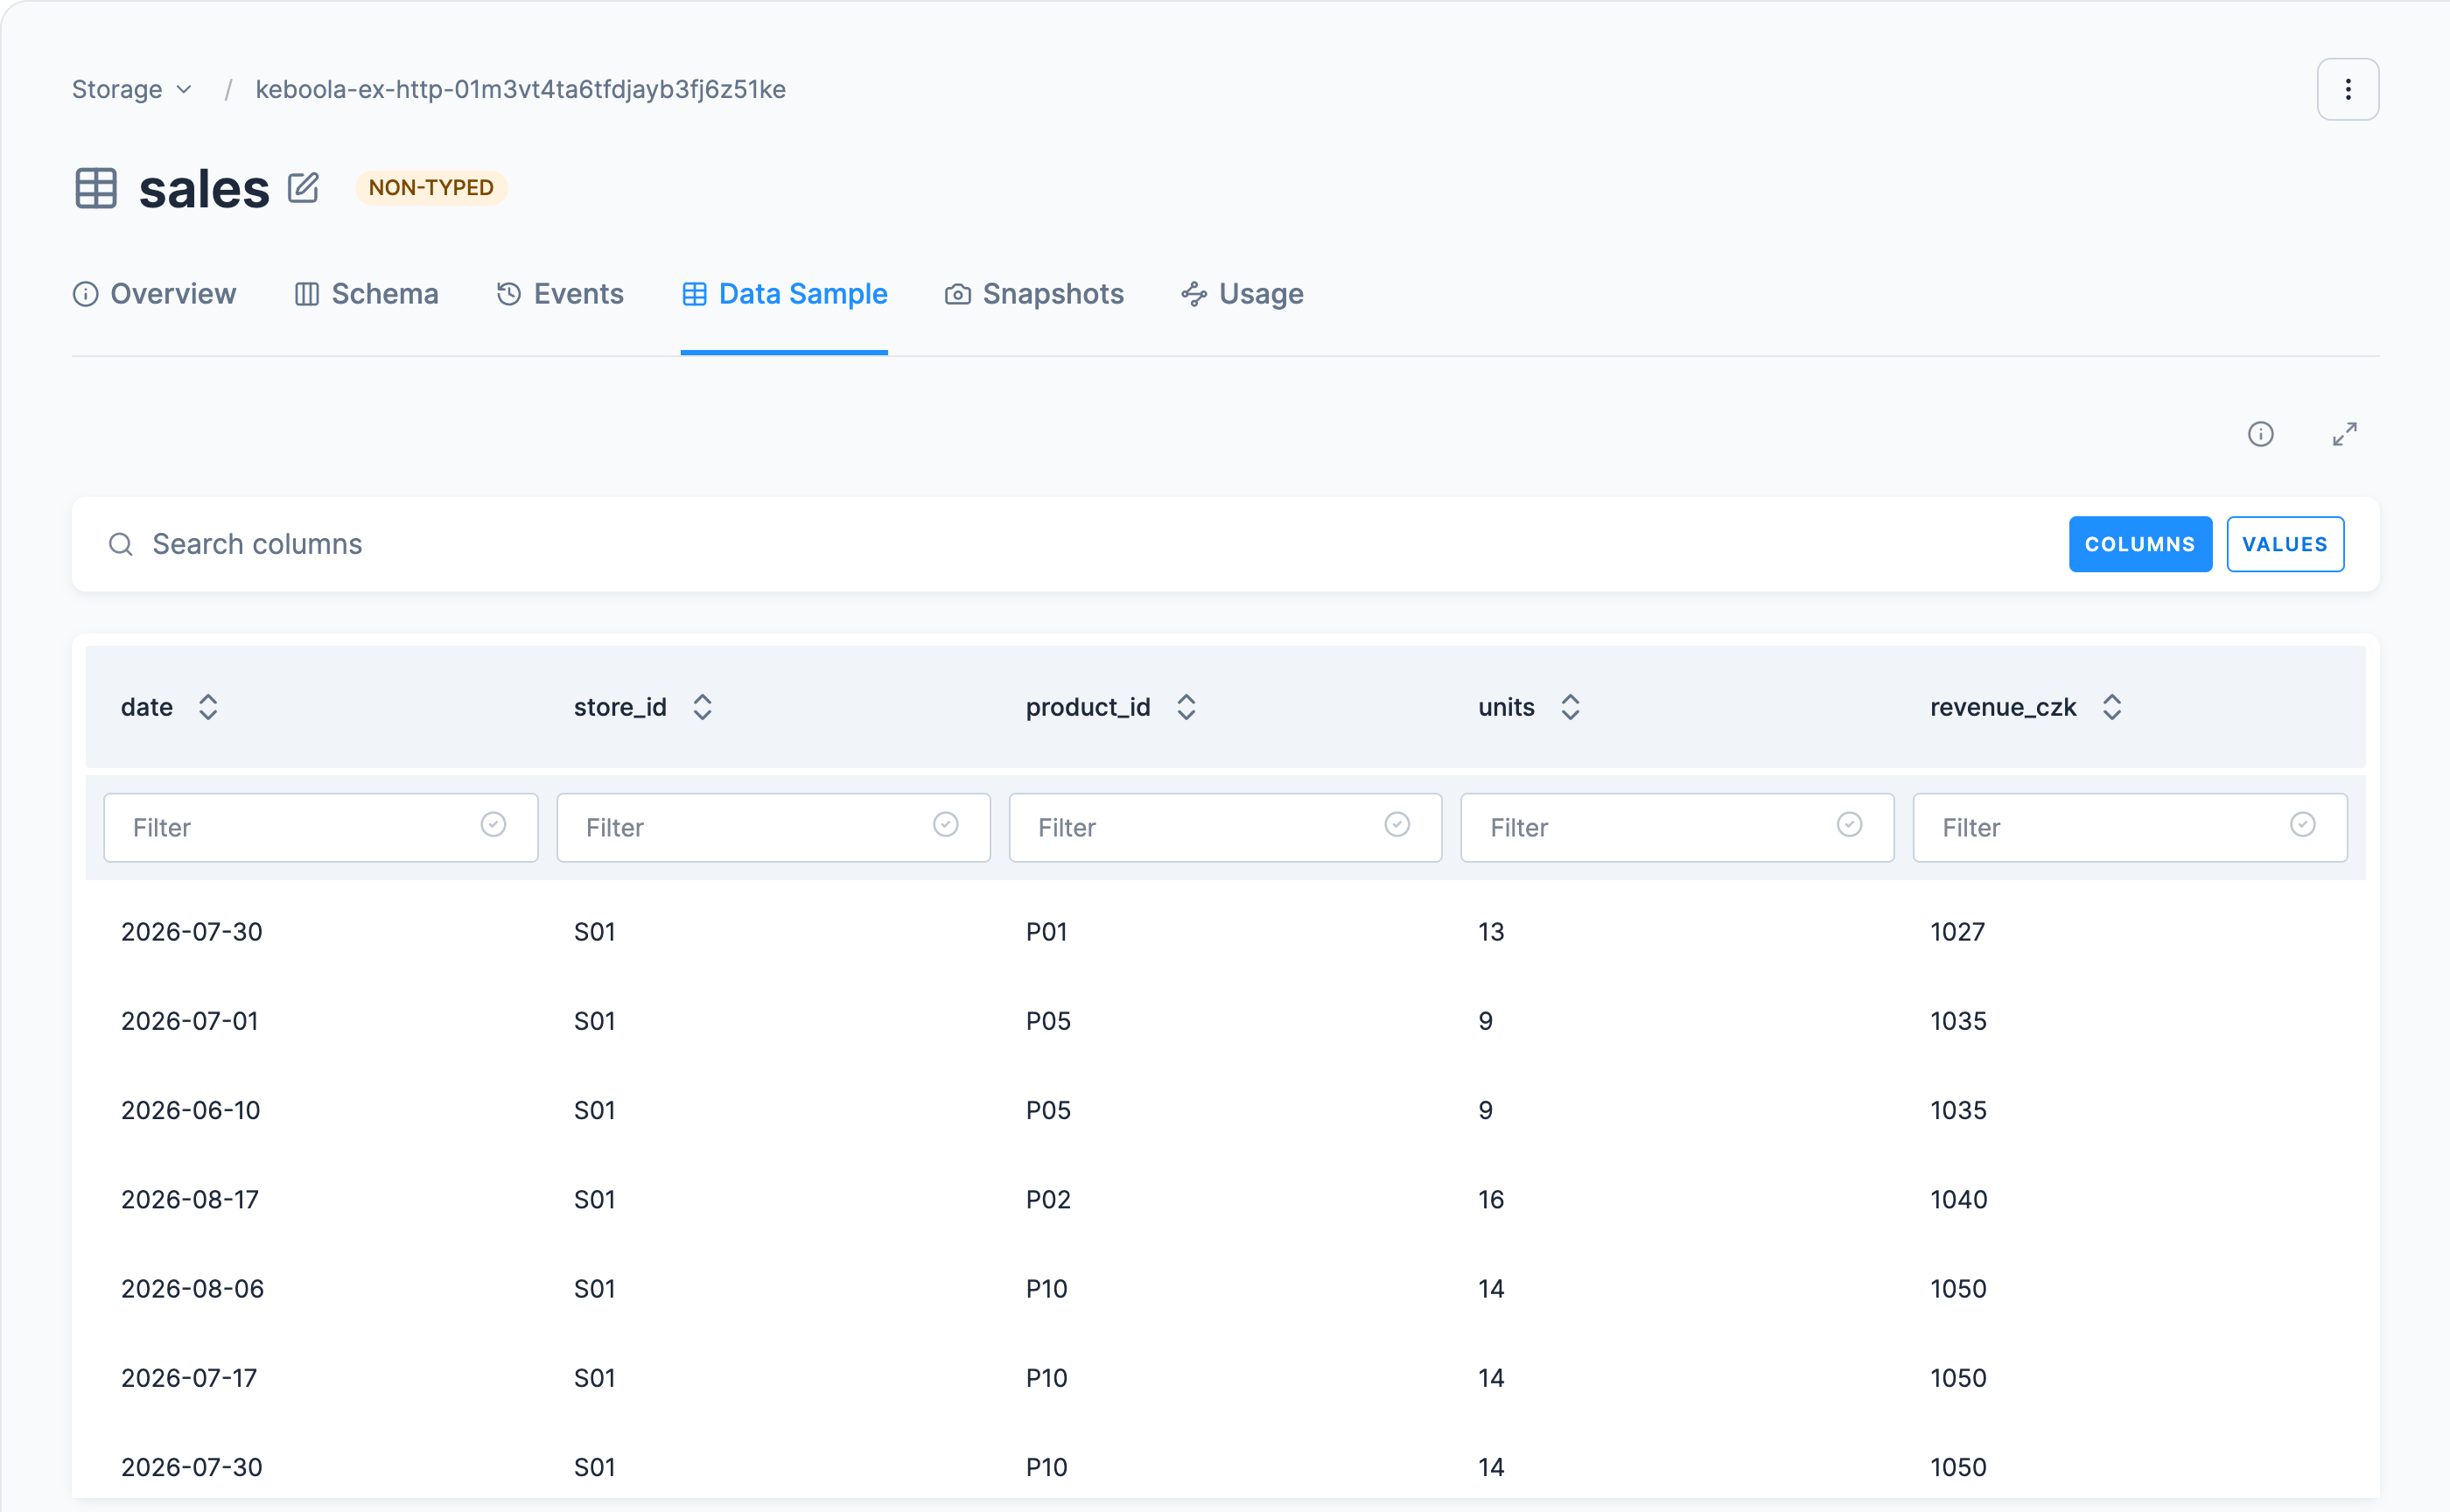Click the store_id Filter input

773,828
